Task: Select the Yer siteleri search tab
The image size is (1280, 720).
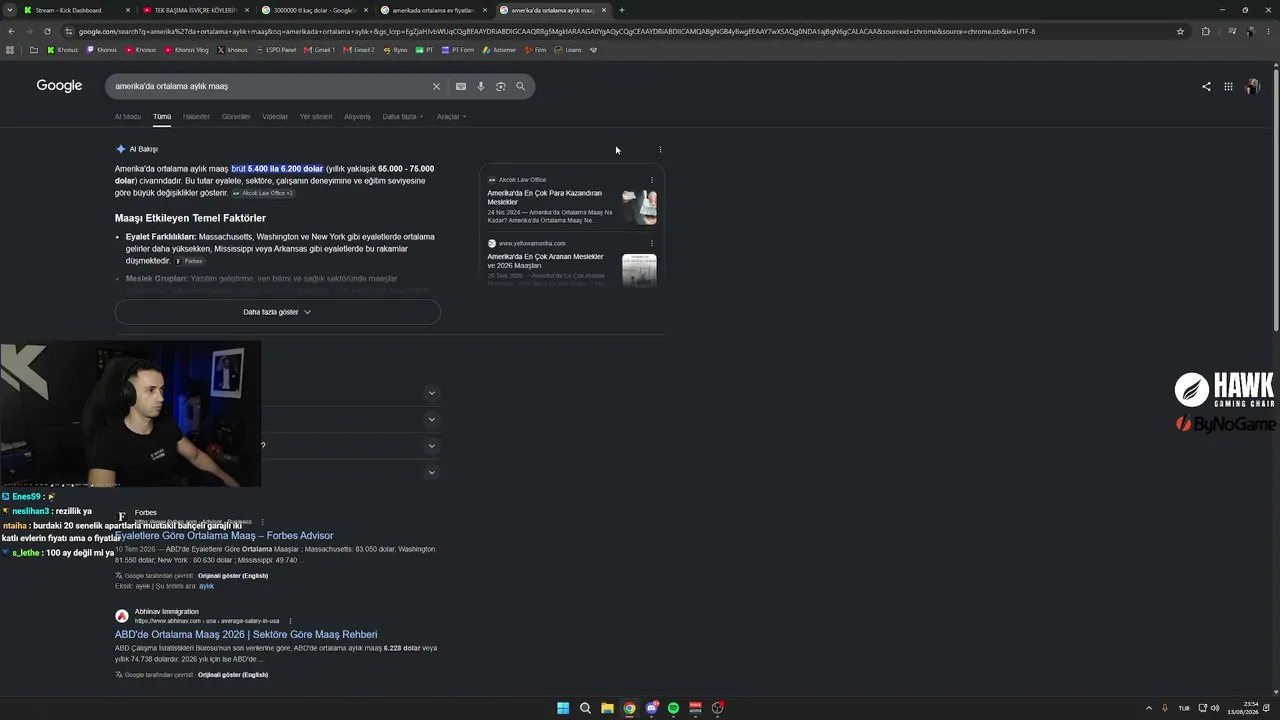Action: pyautogui.click(x=316, y=117)
